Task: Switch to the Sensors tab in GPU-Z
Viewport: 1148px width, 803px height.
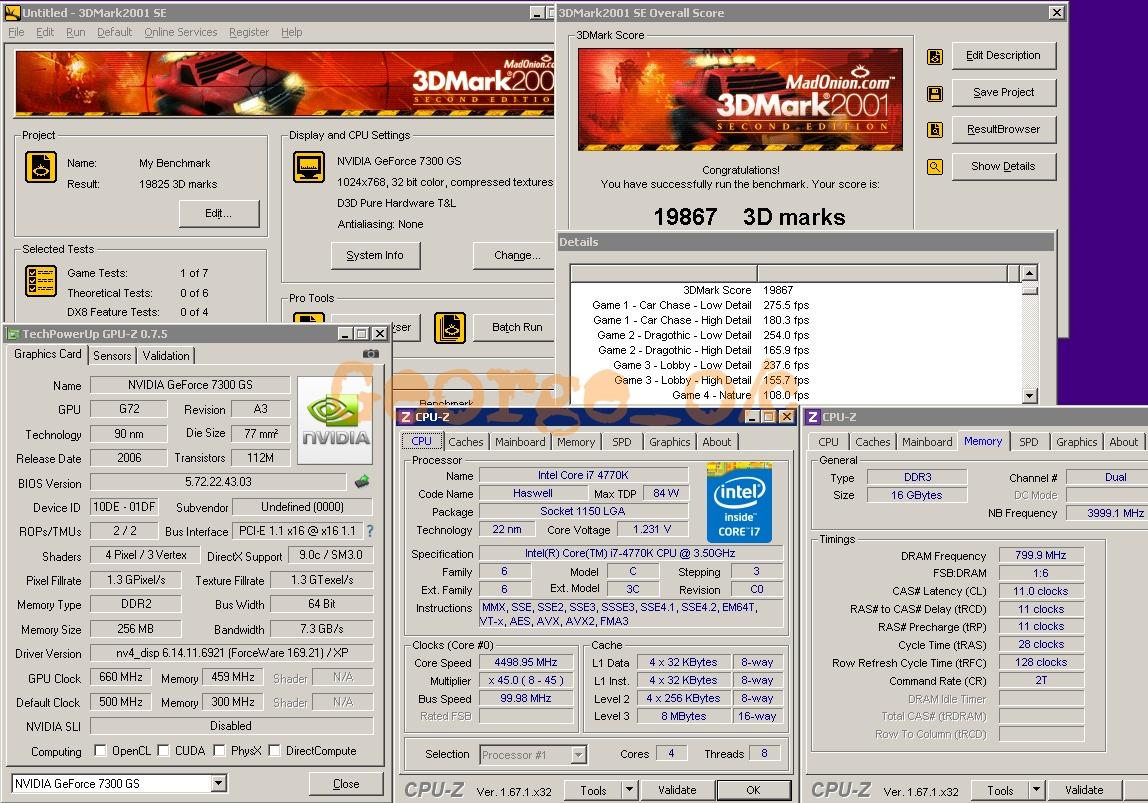Action: pyautogui.click(x=112, y=356)
